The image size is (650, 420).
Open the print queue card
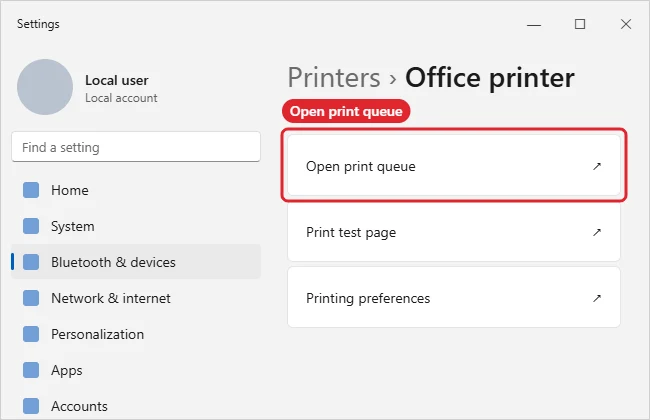point(454,165)
